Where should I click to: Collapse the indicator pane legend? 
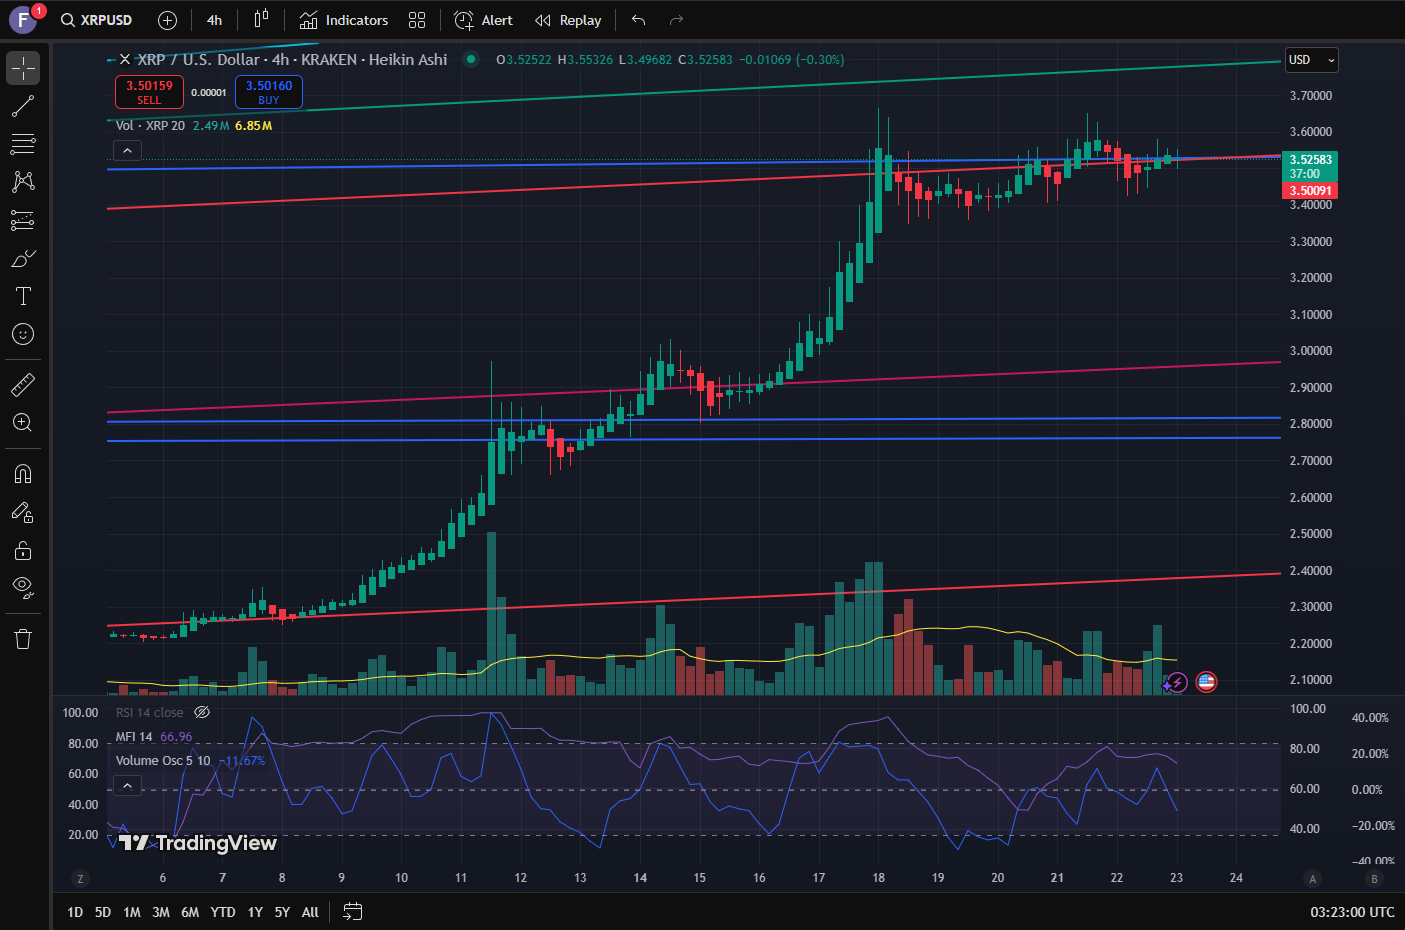pos(127,786)
